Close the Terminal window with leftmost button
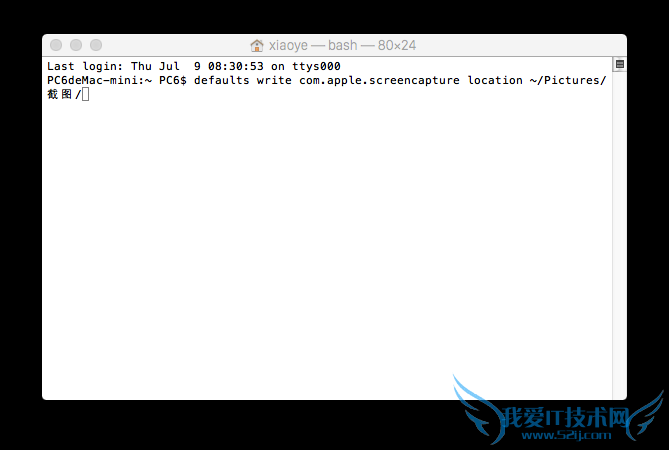The height and width of the screenshot is (450, 669). click(x=56, y=45)
